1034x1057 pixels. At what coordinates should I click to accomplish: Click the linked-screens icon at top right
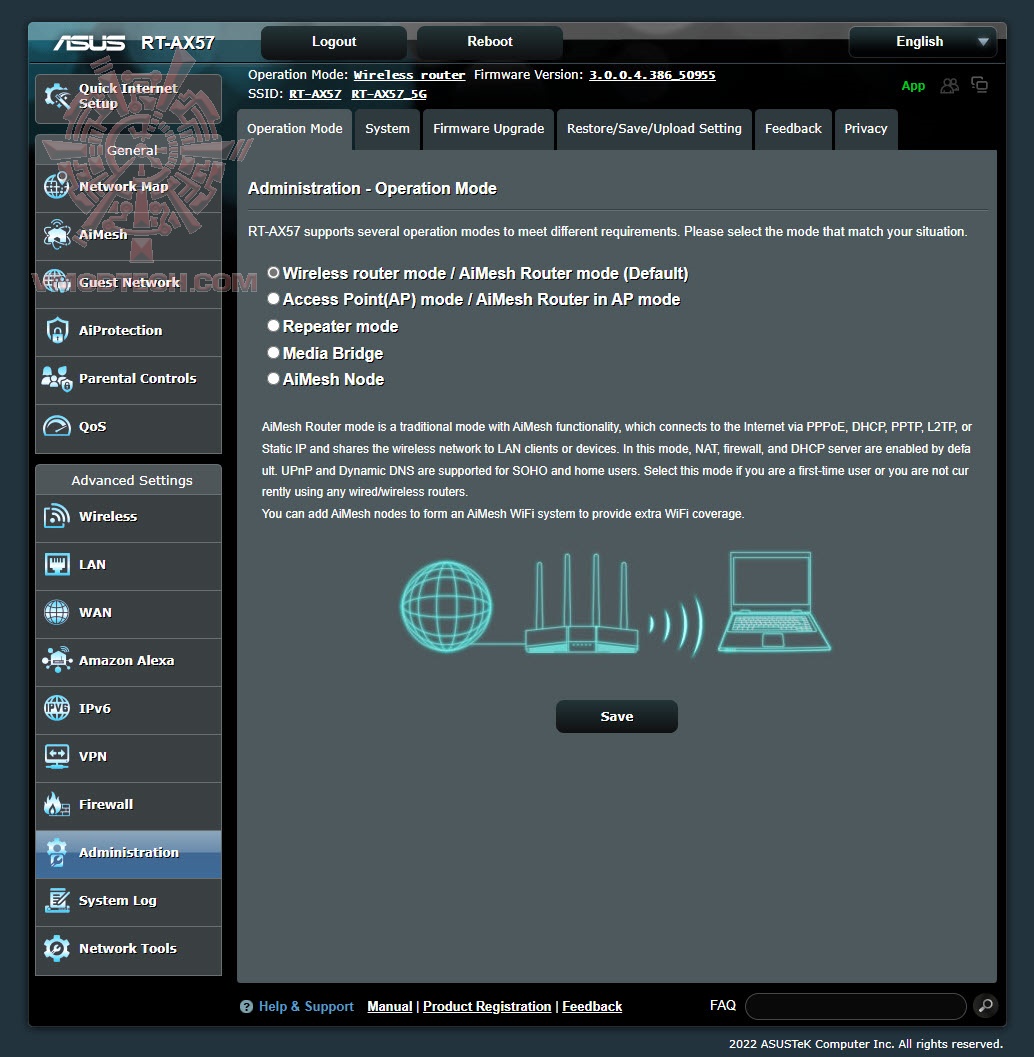(979, 85)
